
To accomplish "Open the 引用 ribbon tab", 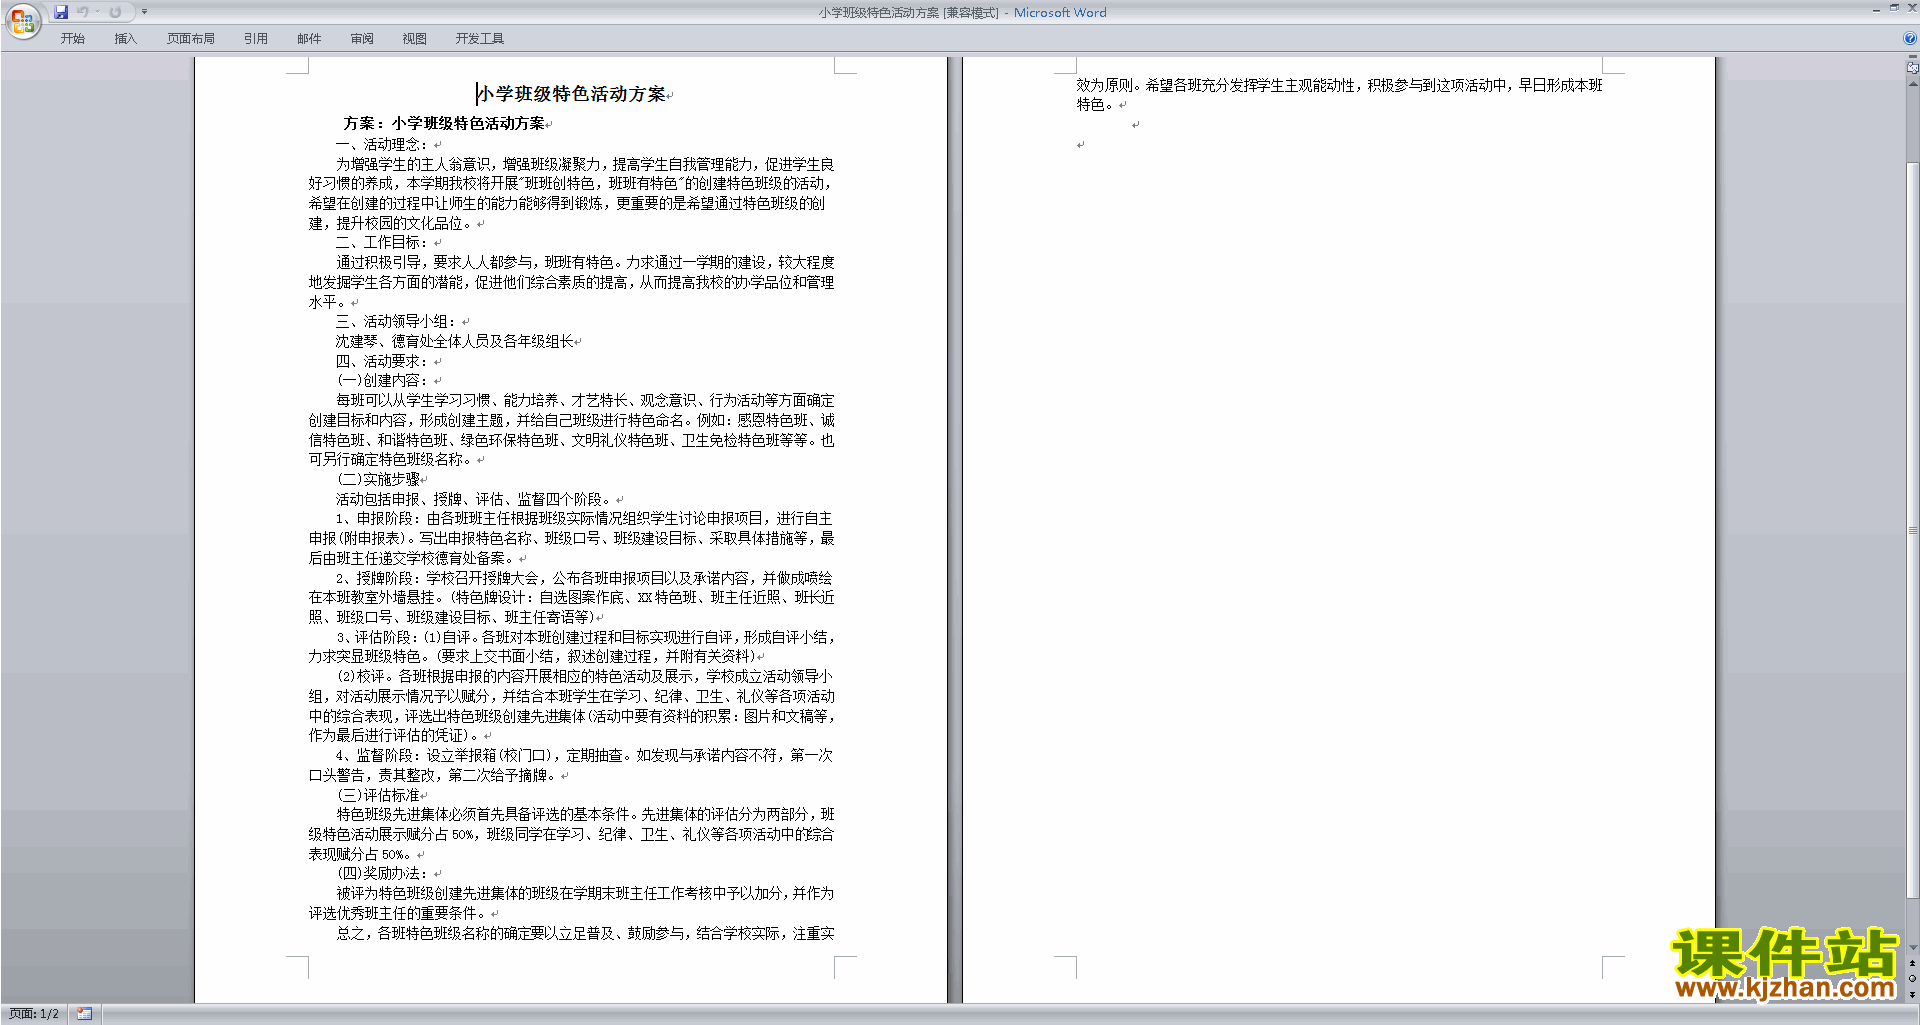I will pos(256,39).
